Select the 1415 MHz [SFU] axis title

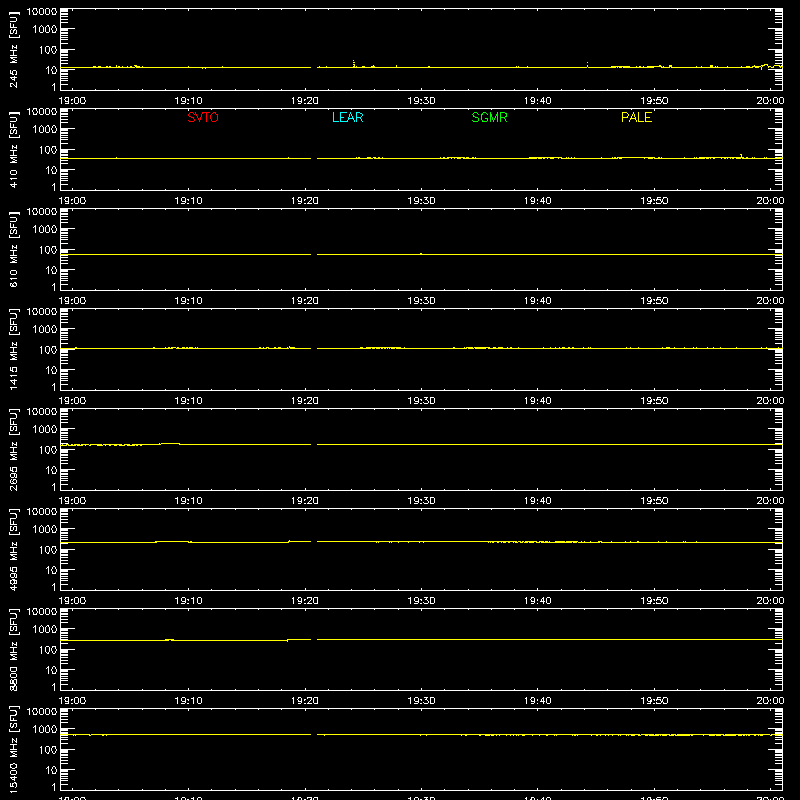coord(13,349)
